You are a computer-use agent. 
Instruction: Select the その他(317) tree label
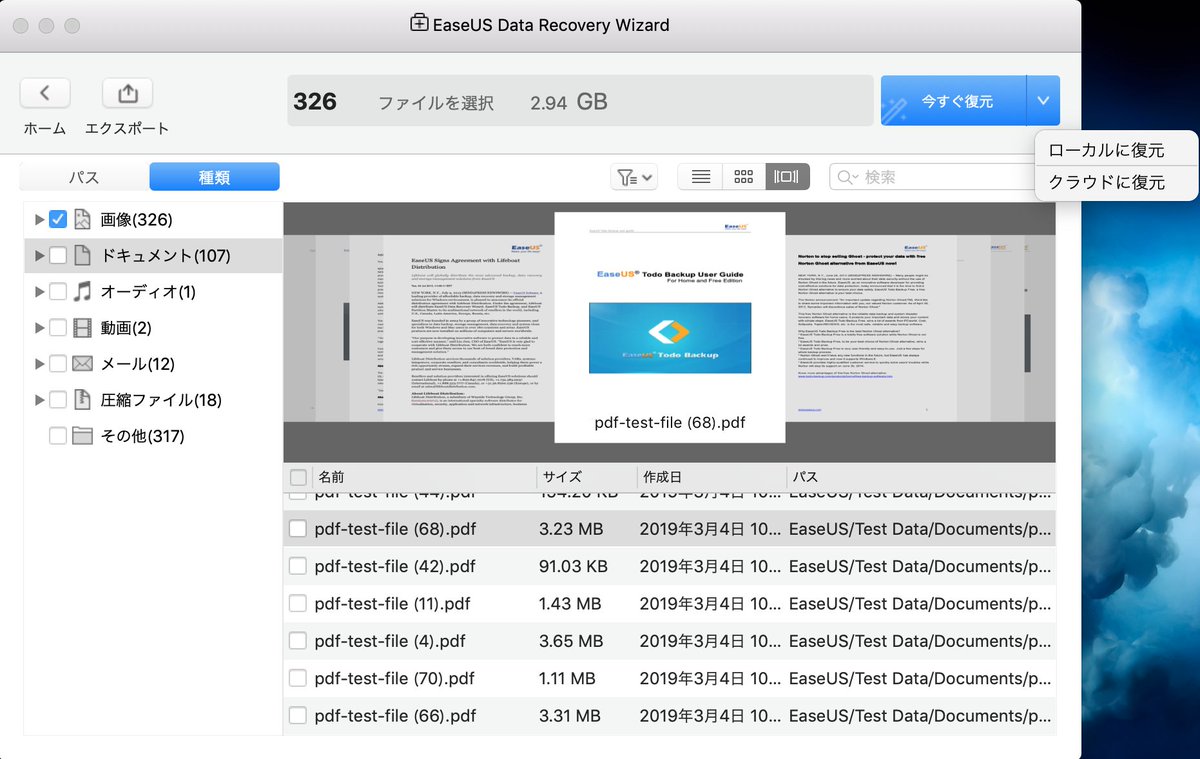[x=142, y=435]
